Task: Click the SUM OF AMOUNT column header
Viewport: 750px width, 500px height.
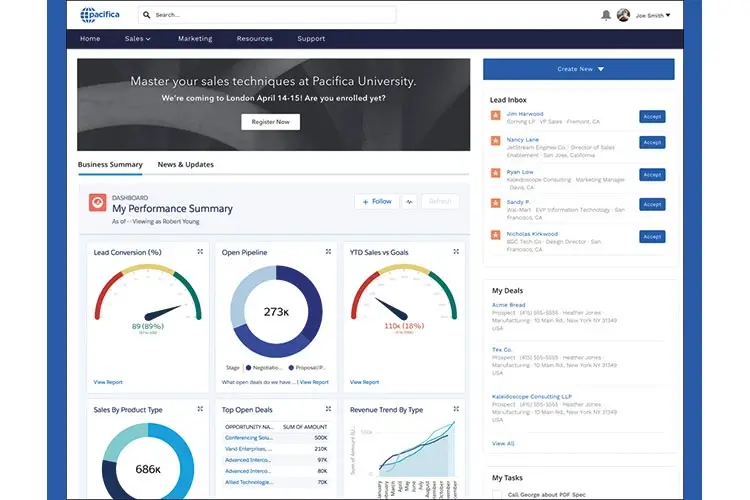Action: [305, 427]
